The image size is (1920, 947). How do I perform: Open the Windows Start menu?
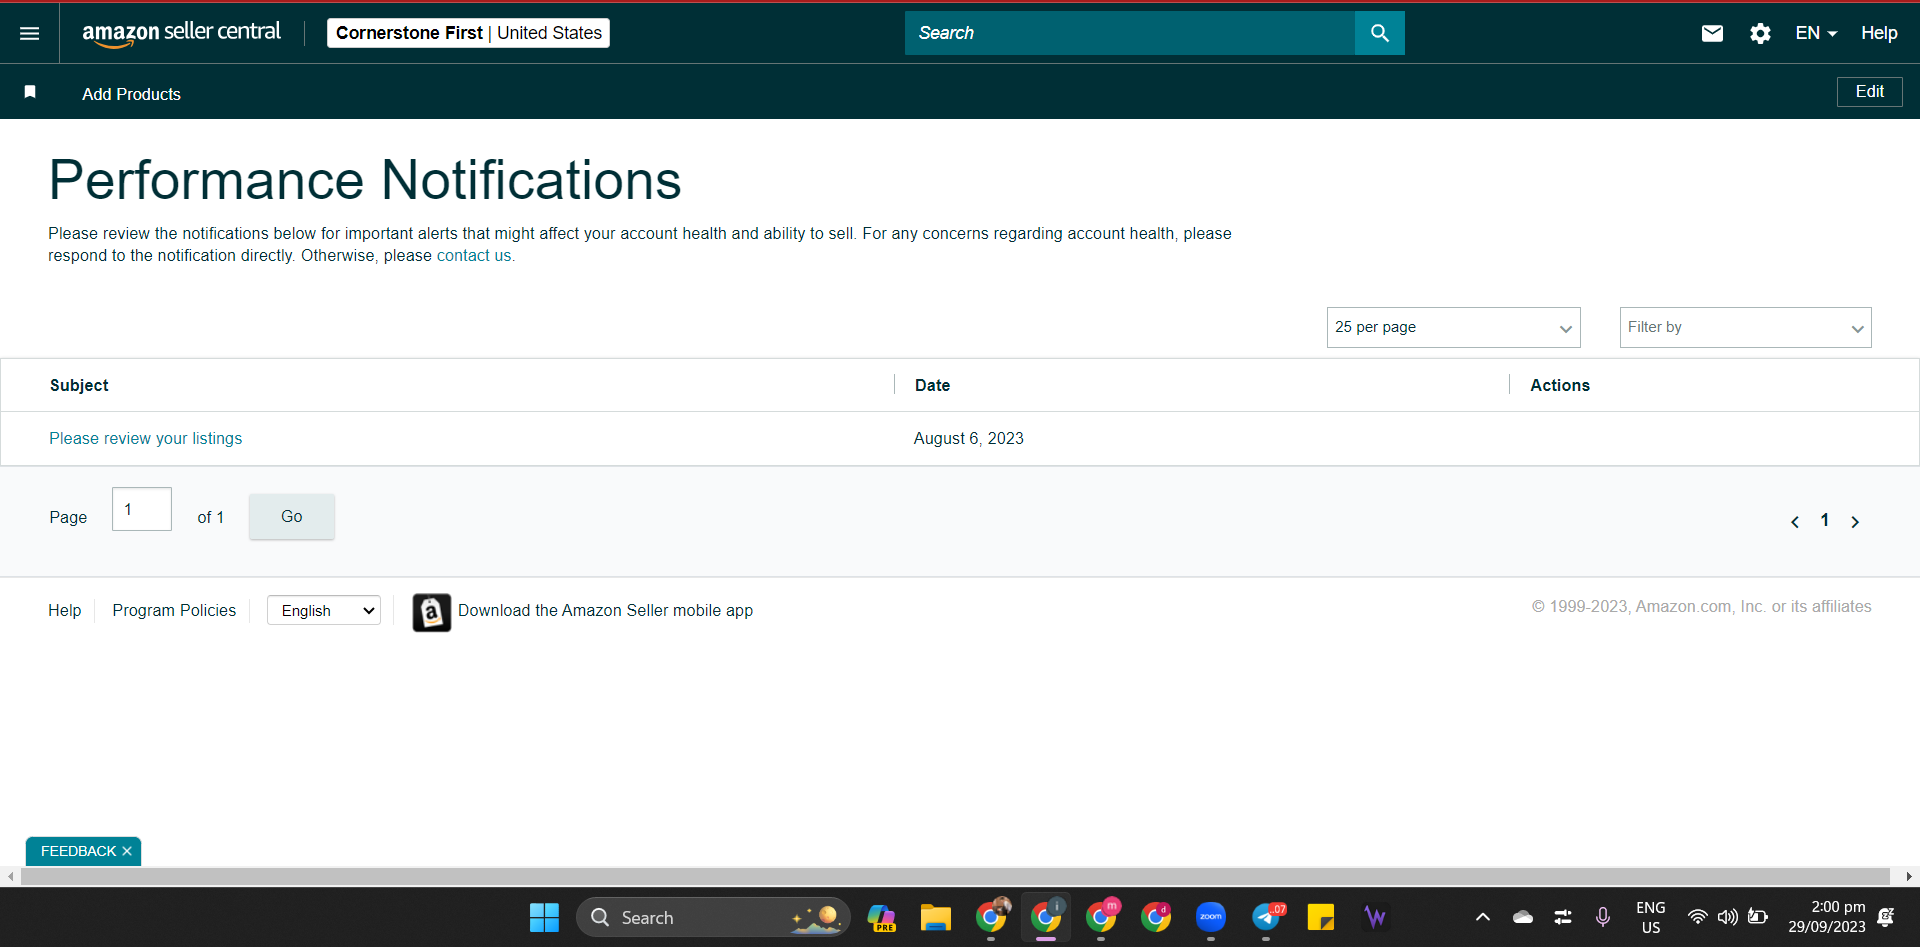pyautogui.click(x=544, y=917)
